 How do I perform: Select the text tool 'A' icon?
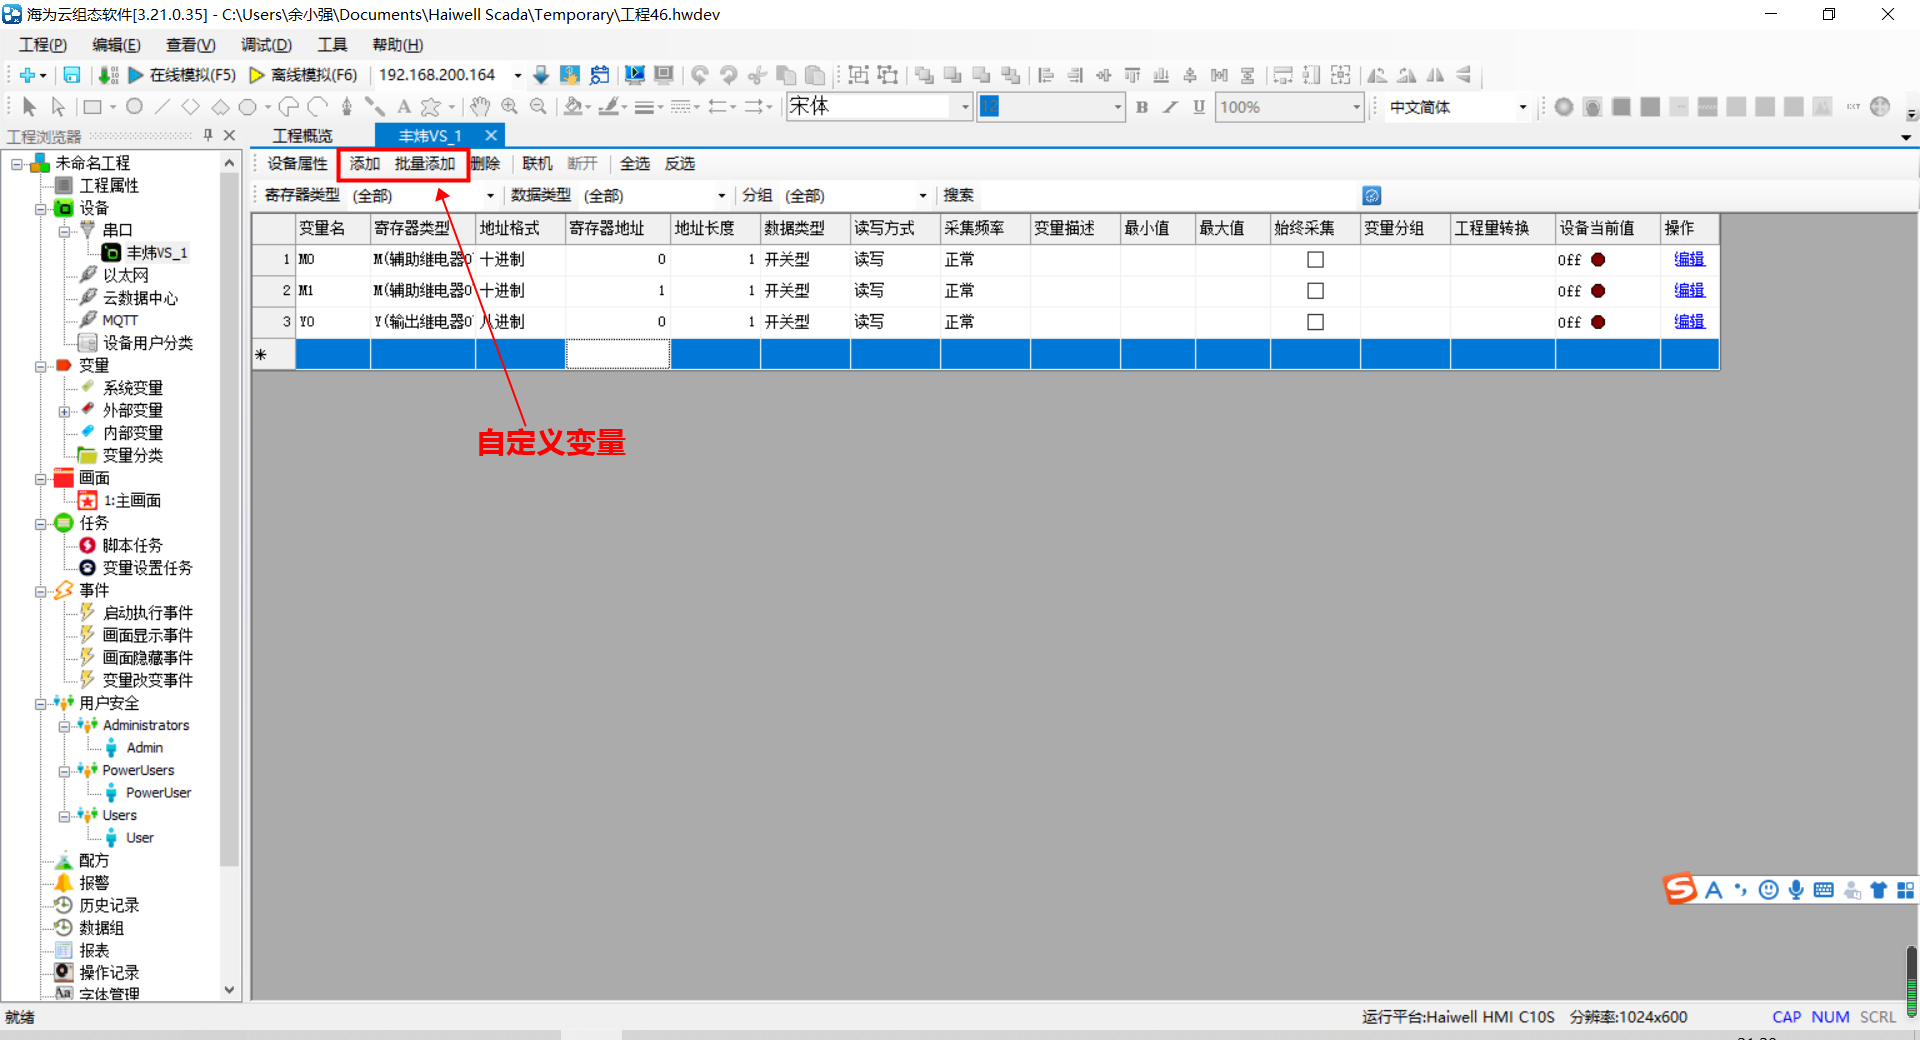(404, 106)
